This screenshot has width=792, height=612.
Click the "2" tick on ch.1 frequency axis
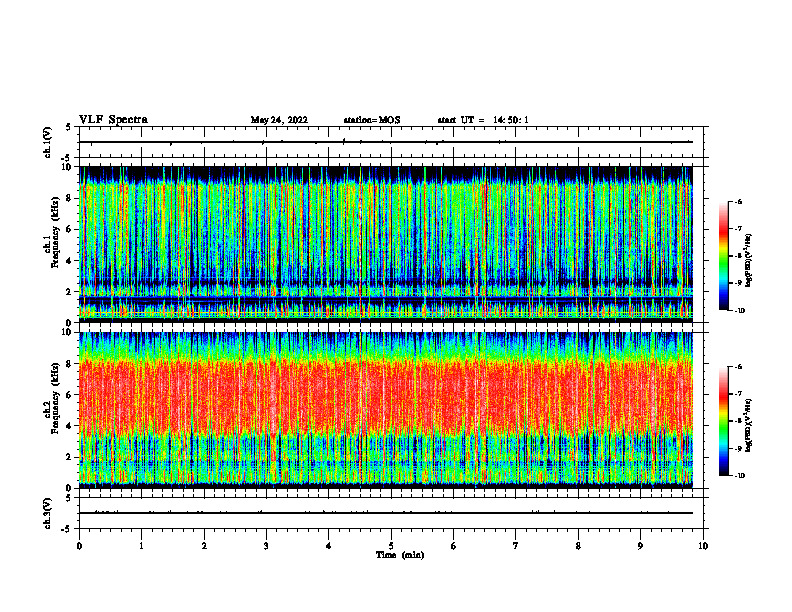71,291
